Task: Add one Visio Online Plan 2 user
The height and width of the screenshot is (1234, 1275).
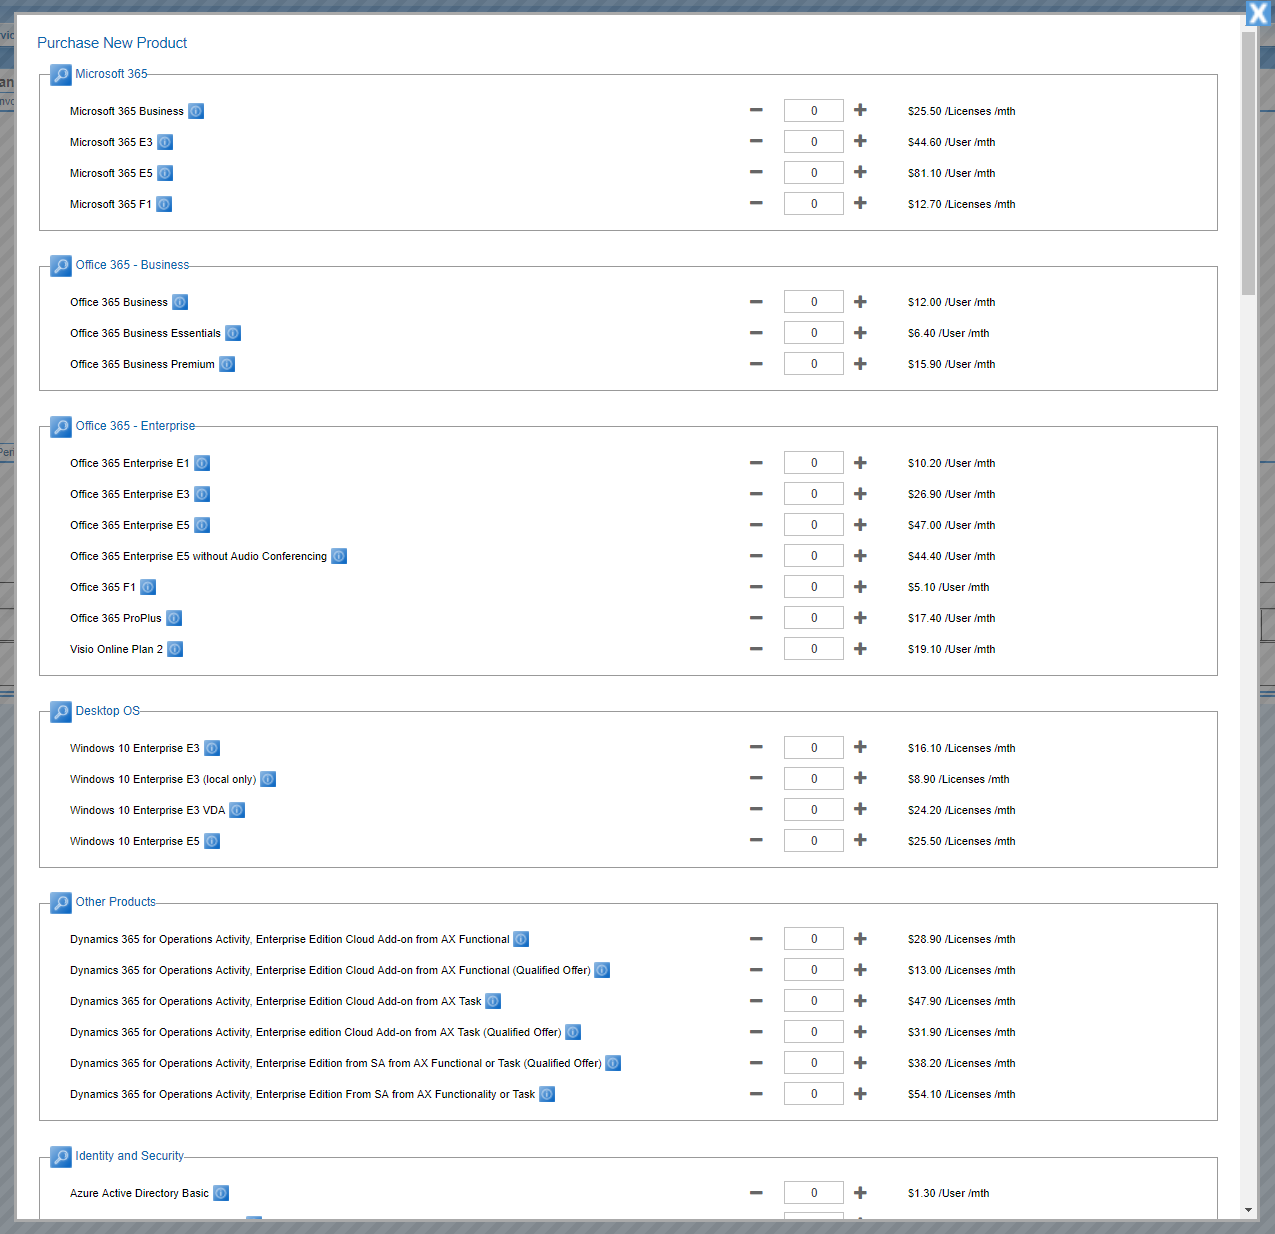Action: (860, 648)
